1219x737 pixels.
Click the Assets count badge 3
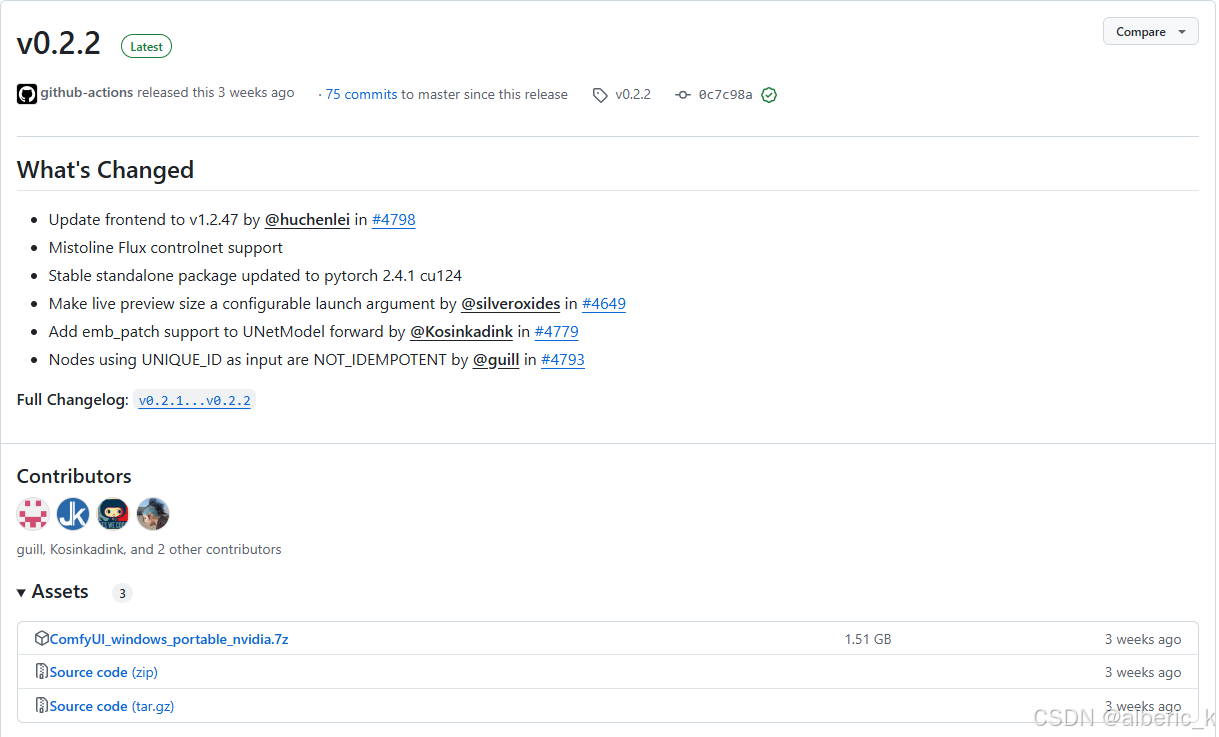pos(122,593)
